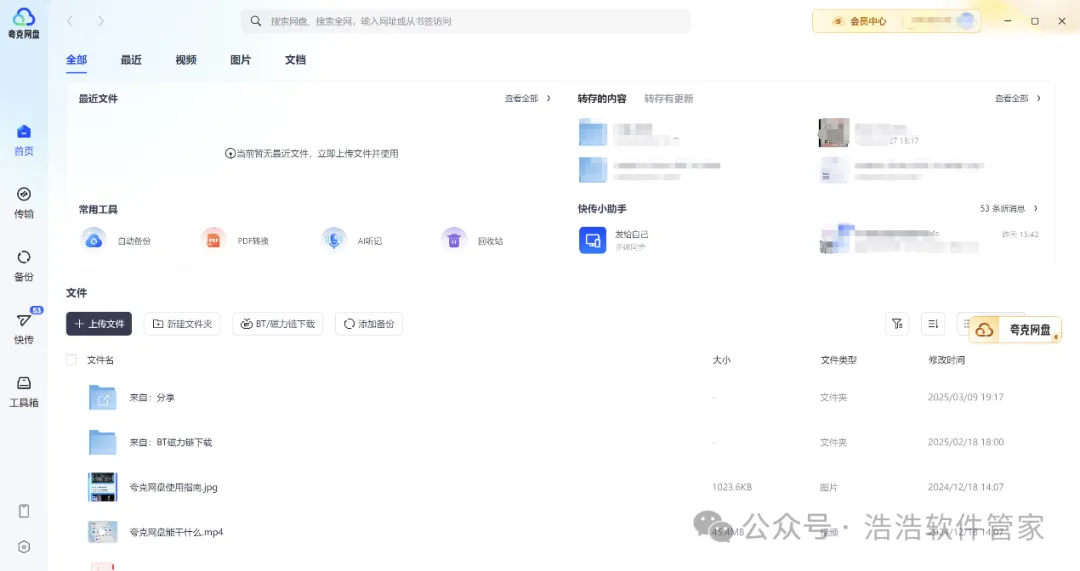Open the PDF转换 tool
Viewport: 1080px width, 571px height.
235,240
